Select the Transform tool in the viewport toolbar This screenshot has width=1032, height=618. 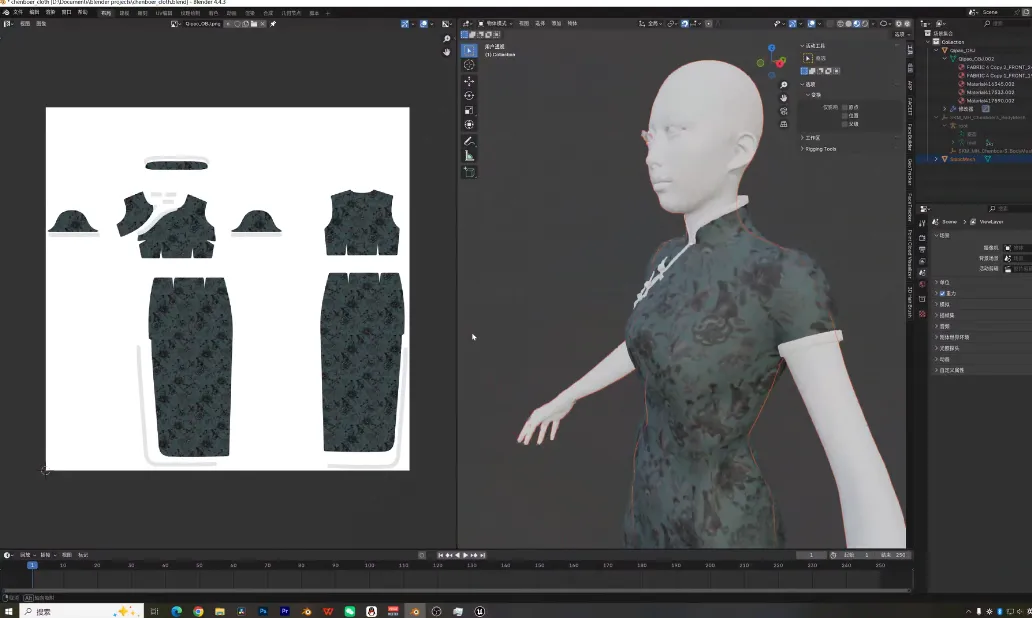point(469,124)
